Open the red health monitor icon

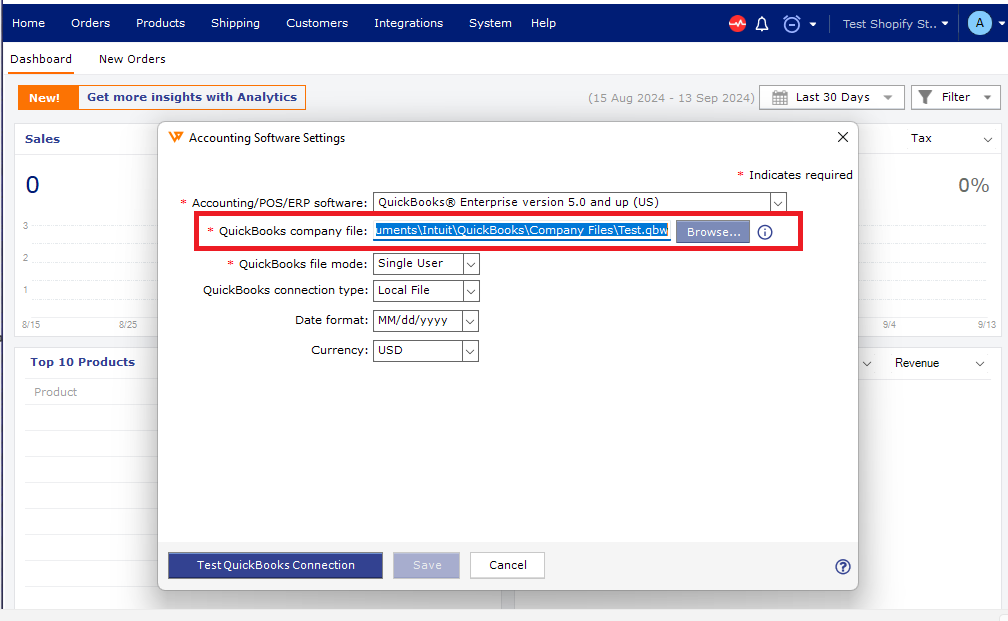[x=737, y=24]
